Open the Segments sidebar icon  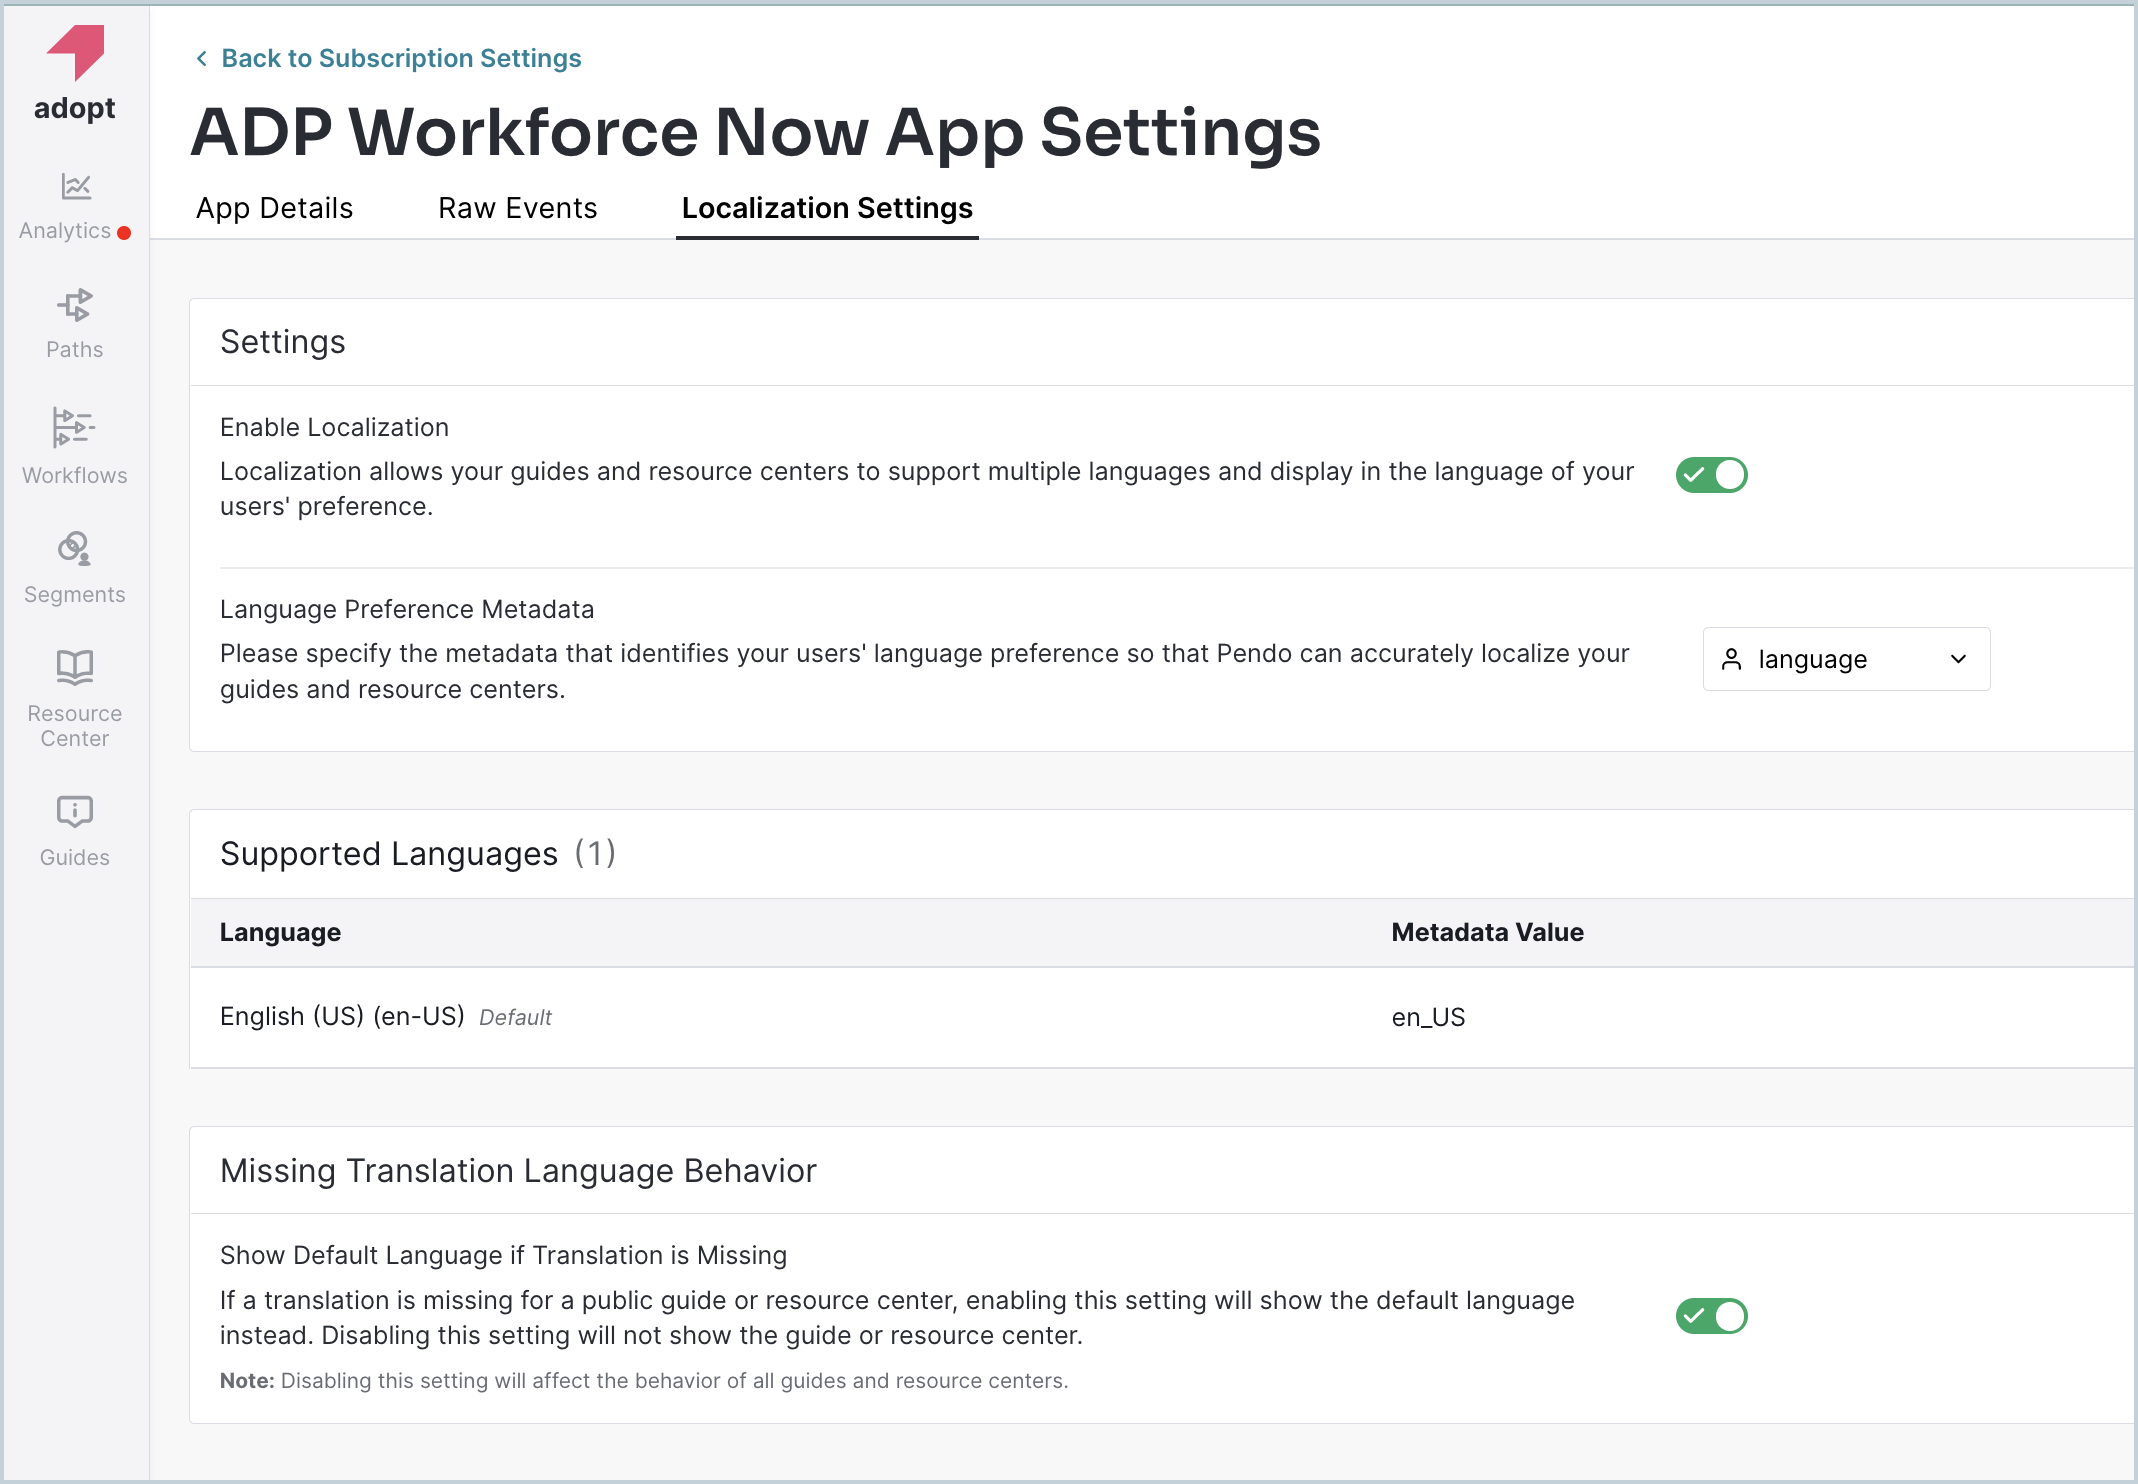click(75, 548)
